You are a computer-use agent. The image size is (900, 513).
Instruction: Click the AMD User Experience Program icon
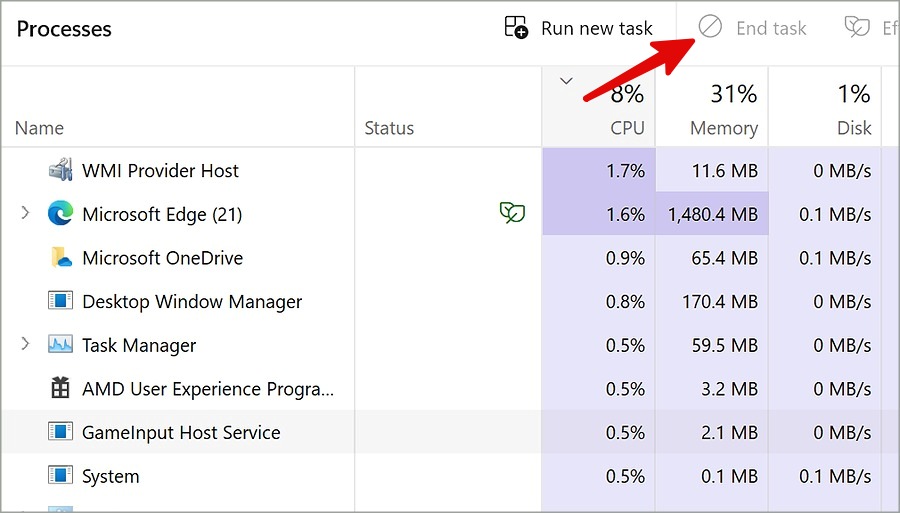pos(61,389)
